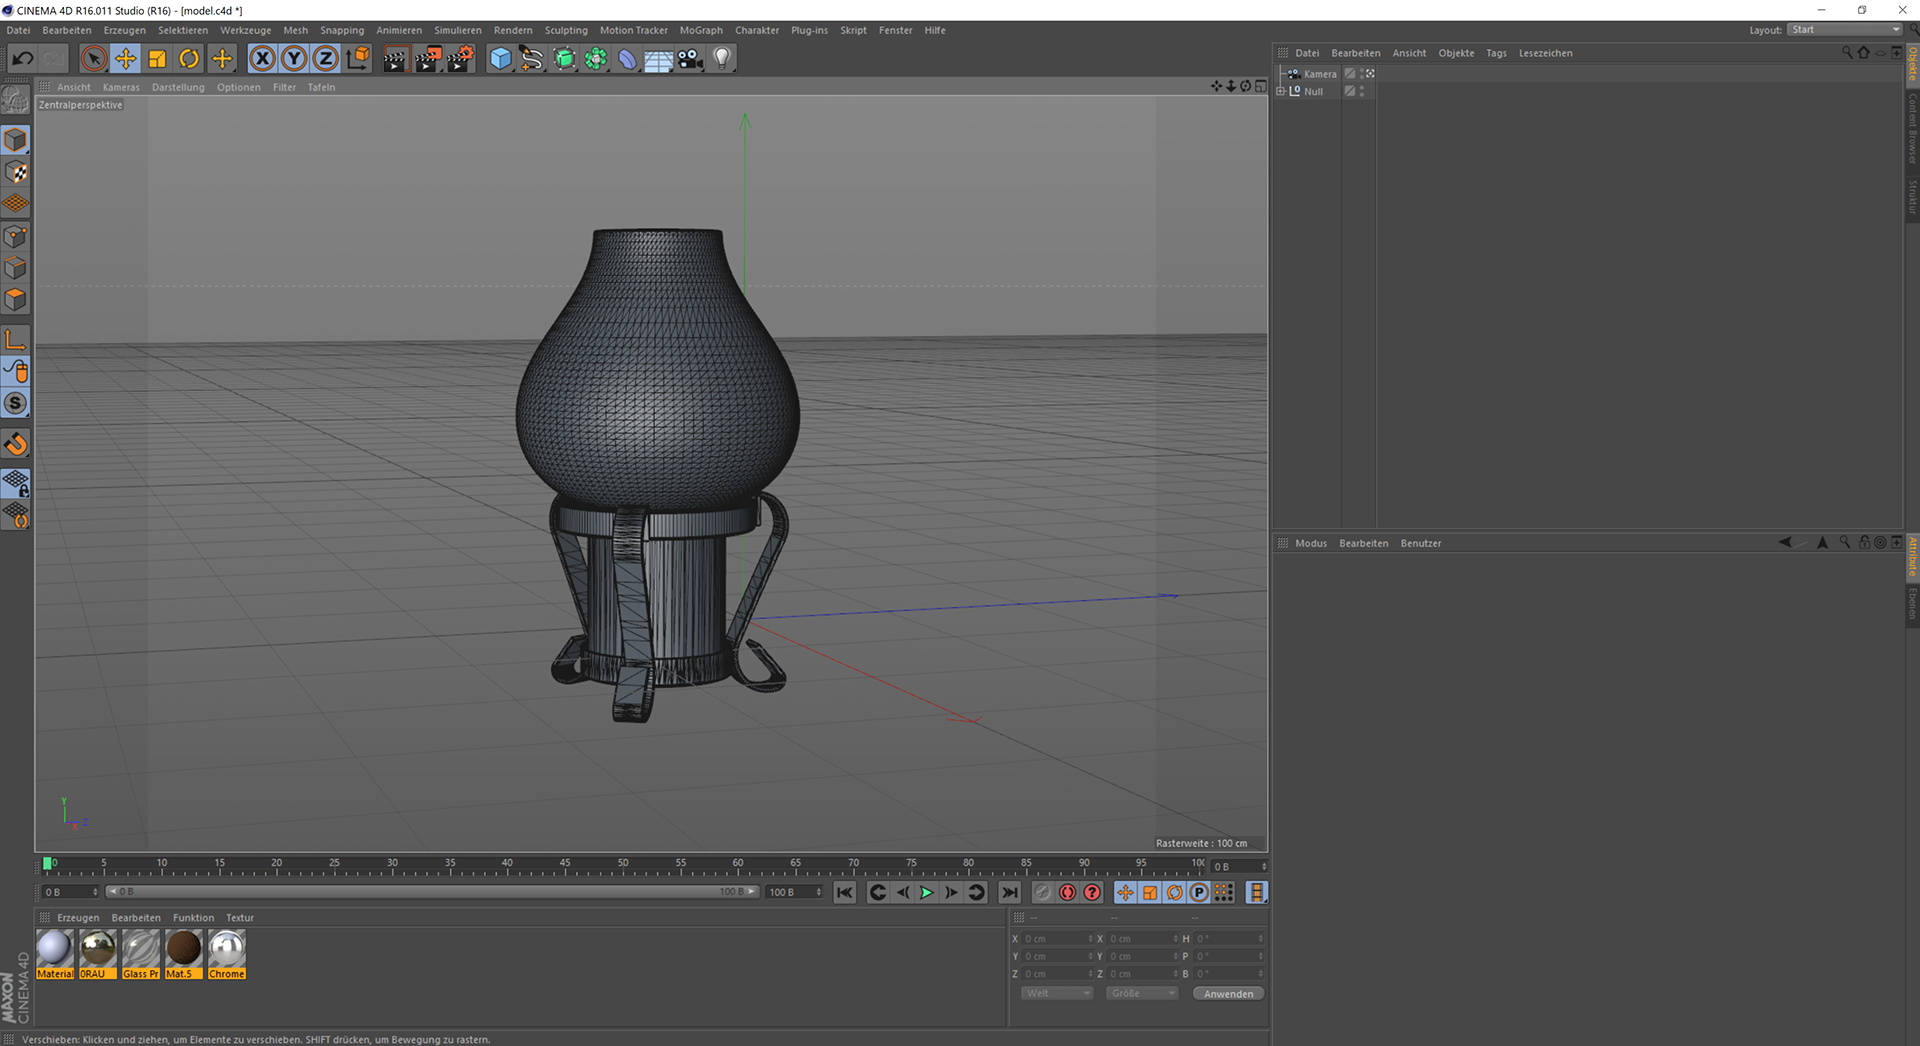
Task: Open the Größe size dropdown
Action: coord(1142,993)
